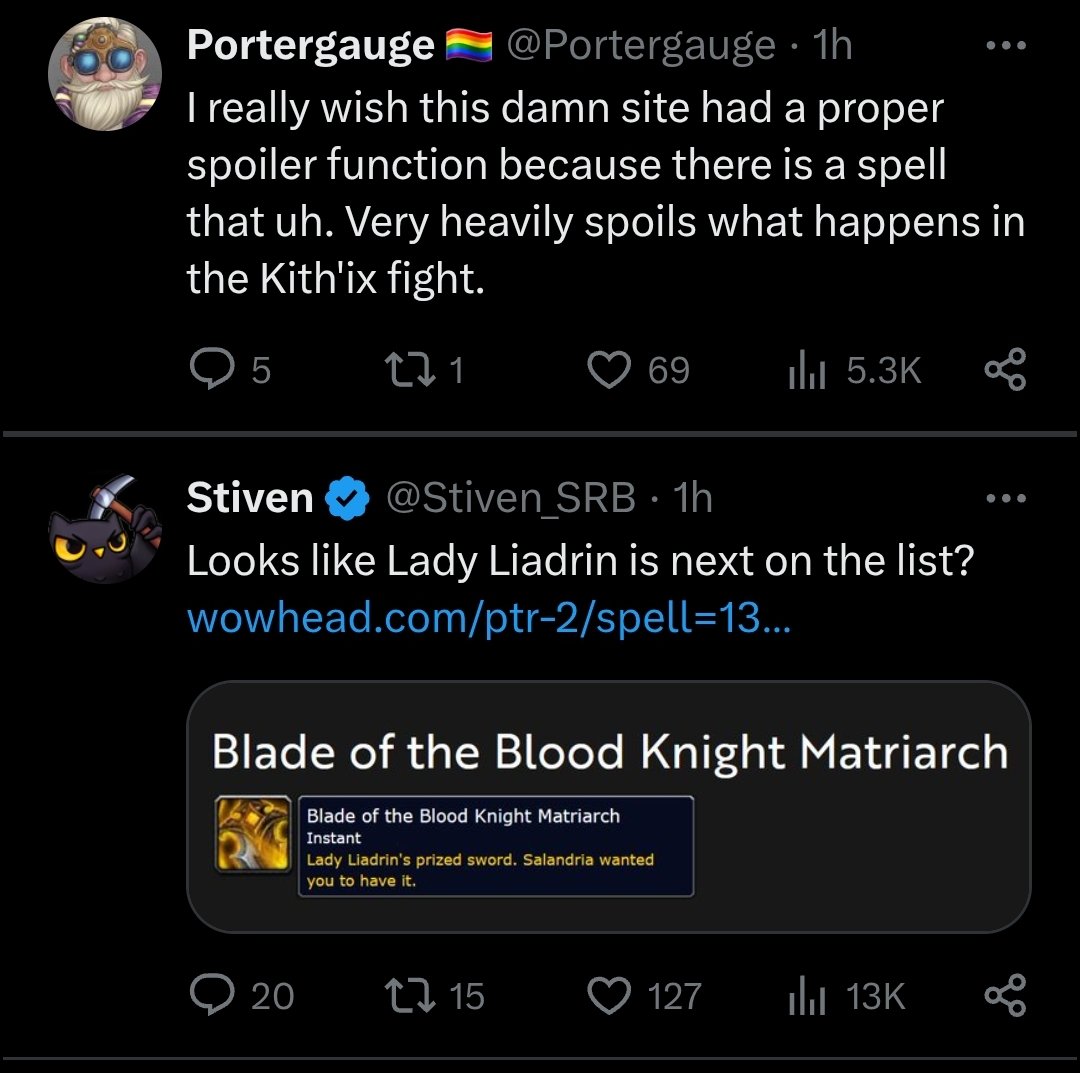
Task: Open the wowhead.com spell link
Action: 489,617
